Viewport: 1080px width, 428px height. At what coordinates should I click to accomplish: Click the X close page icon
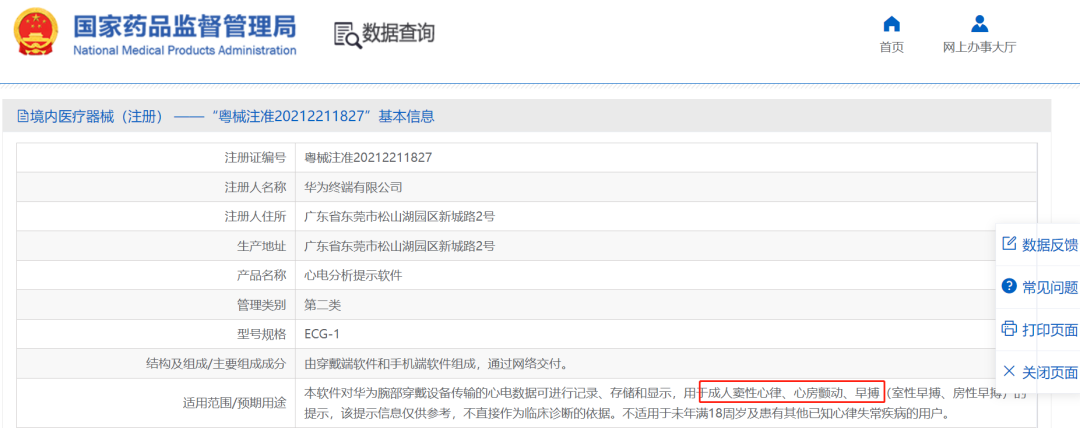point(1009,371)
